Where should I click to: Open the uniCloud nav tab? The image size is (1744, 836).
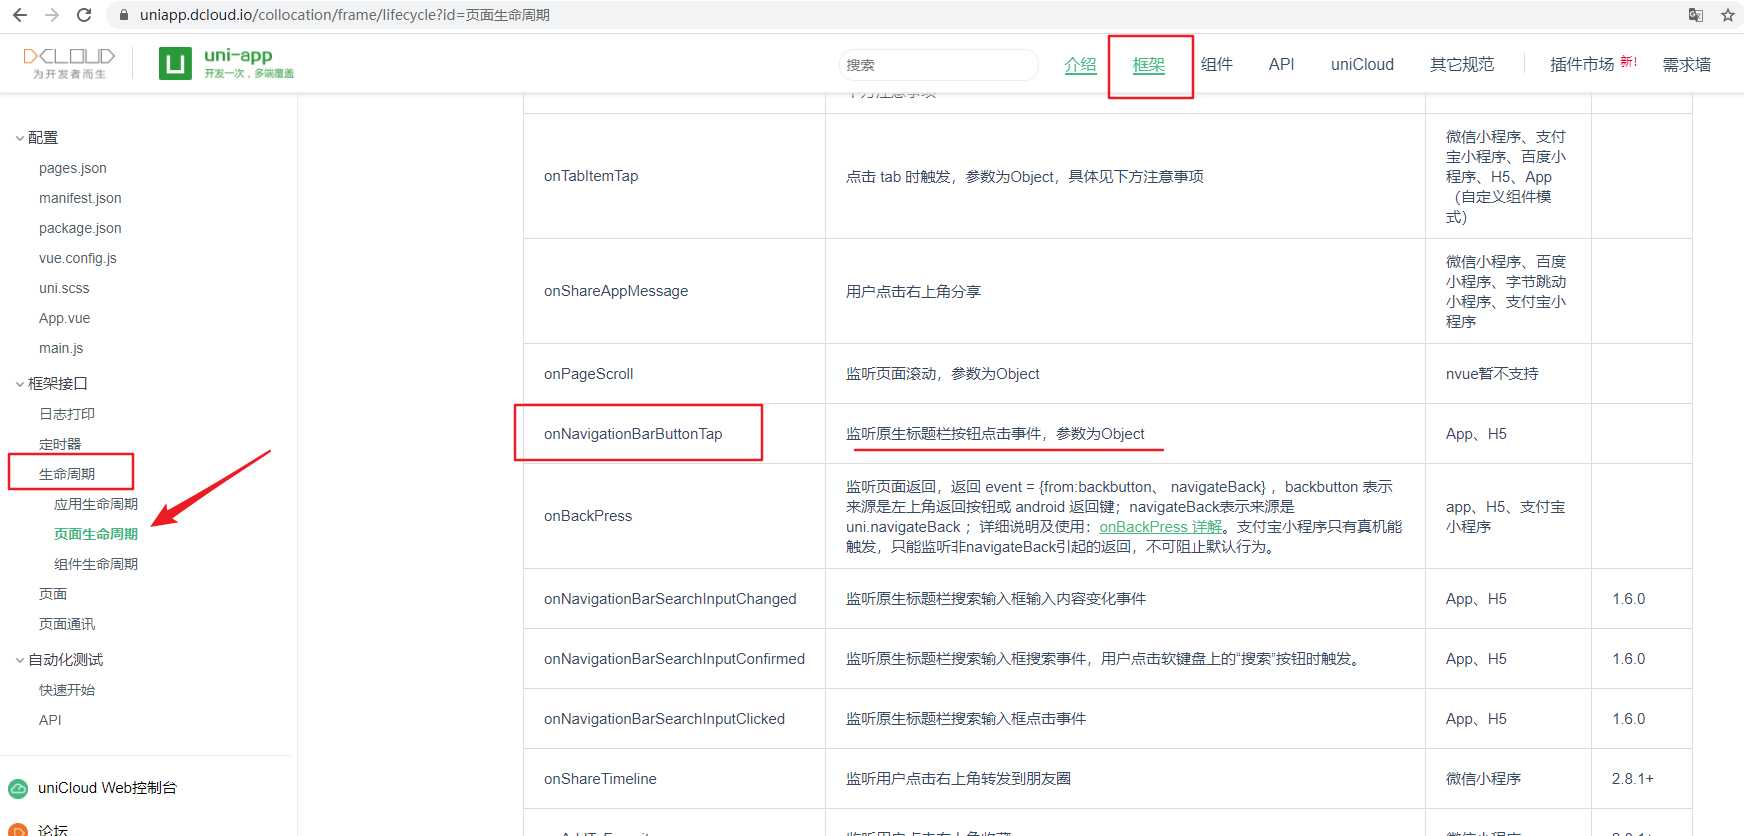pos(1362,64)
